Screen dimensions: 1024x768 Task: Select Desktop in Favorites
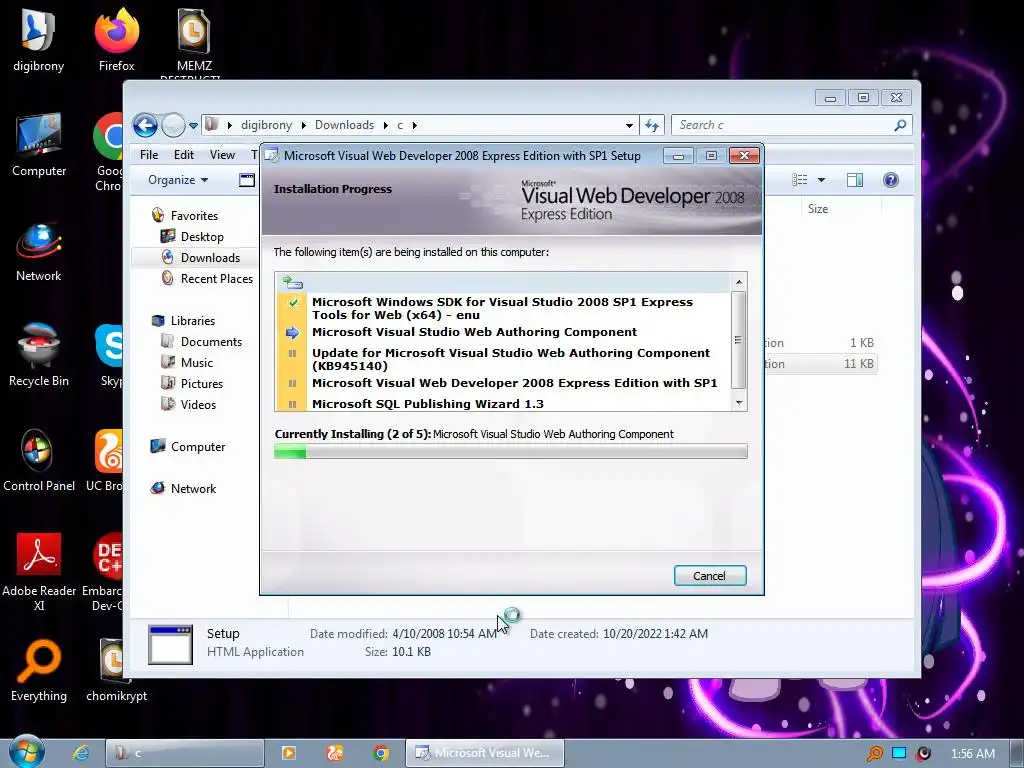coord(202,236)
